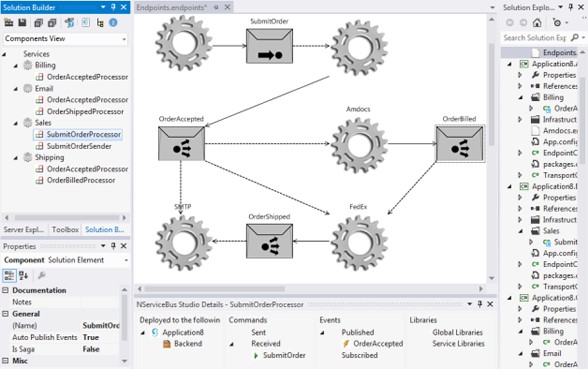
Task: Expand Properties under first Application8 project
Action: pyautogui.click(x=520, y=75)
